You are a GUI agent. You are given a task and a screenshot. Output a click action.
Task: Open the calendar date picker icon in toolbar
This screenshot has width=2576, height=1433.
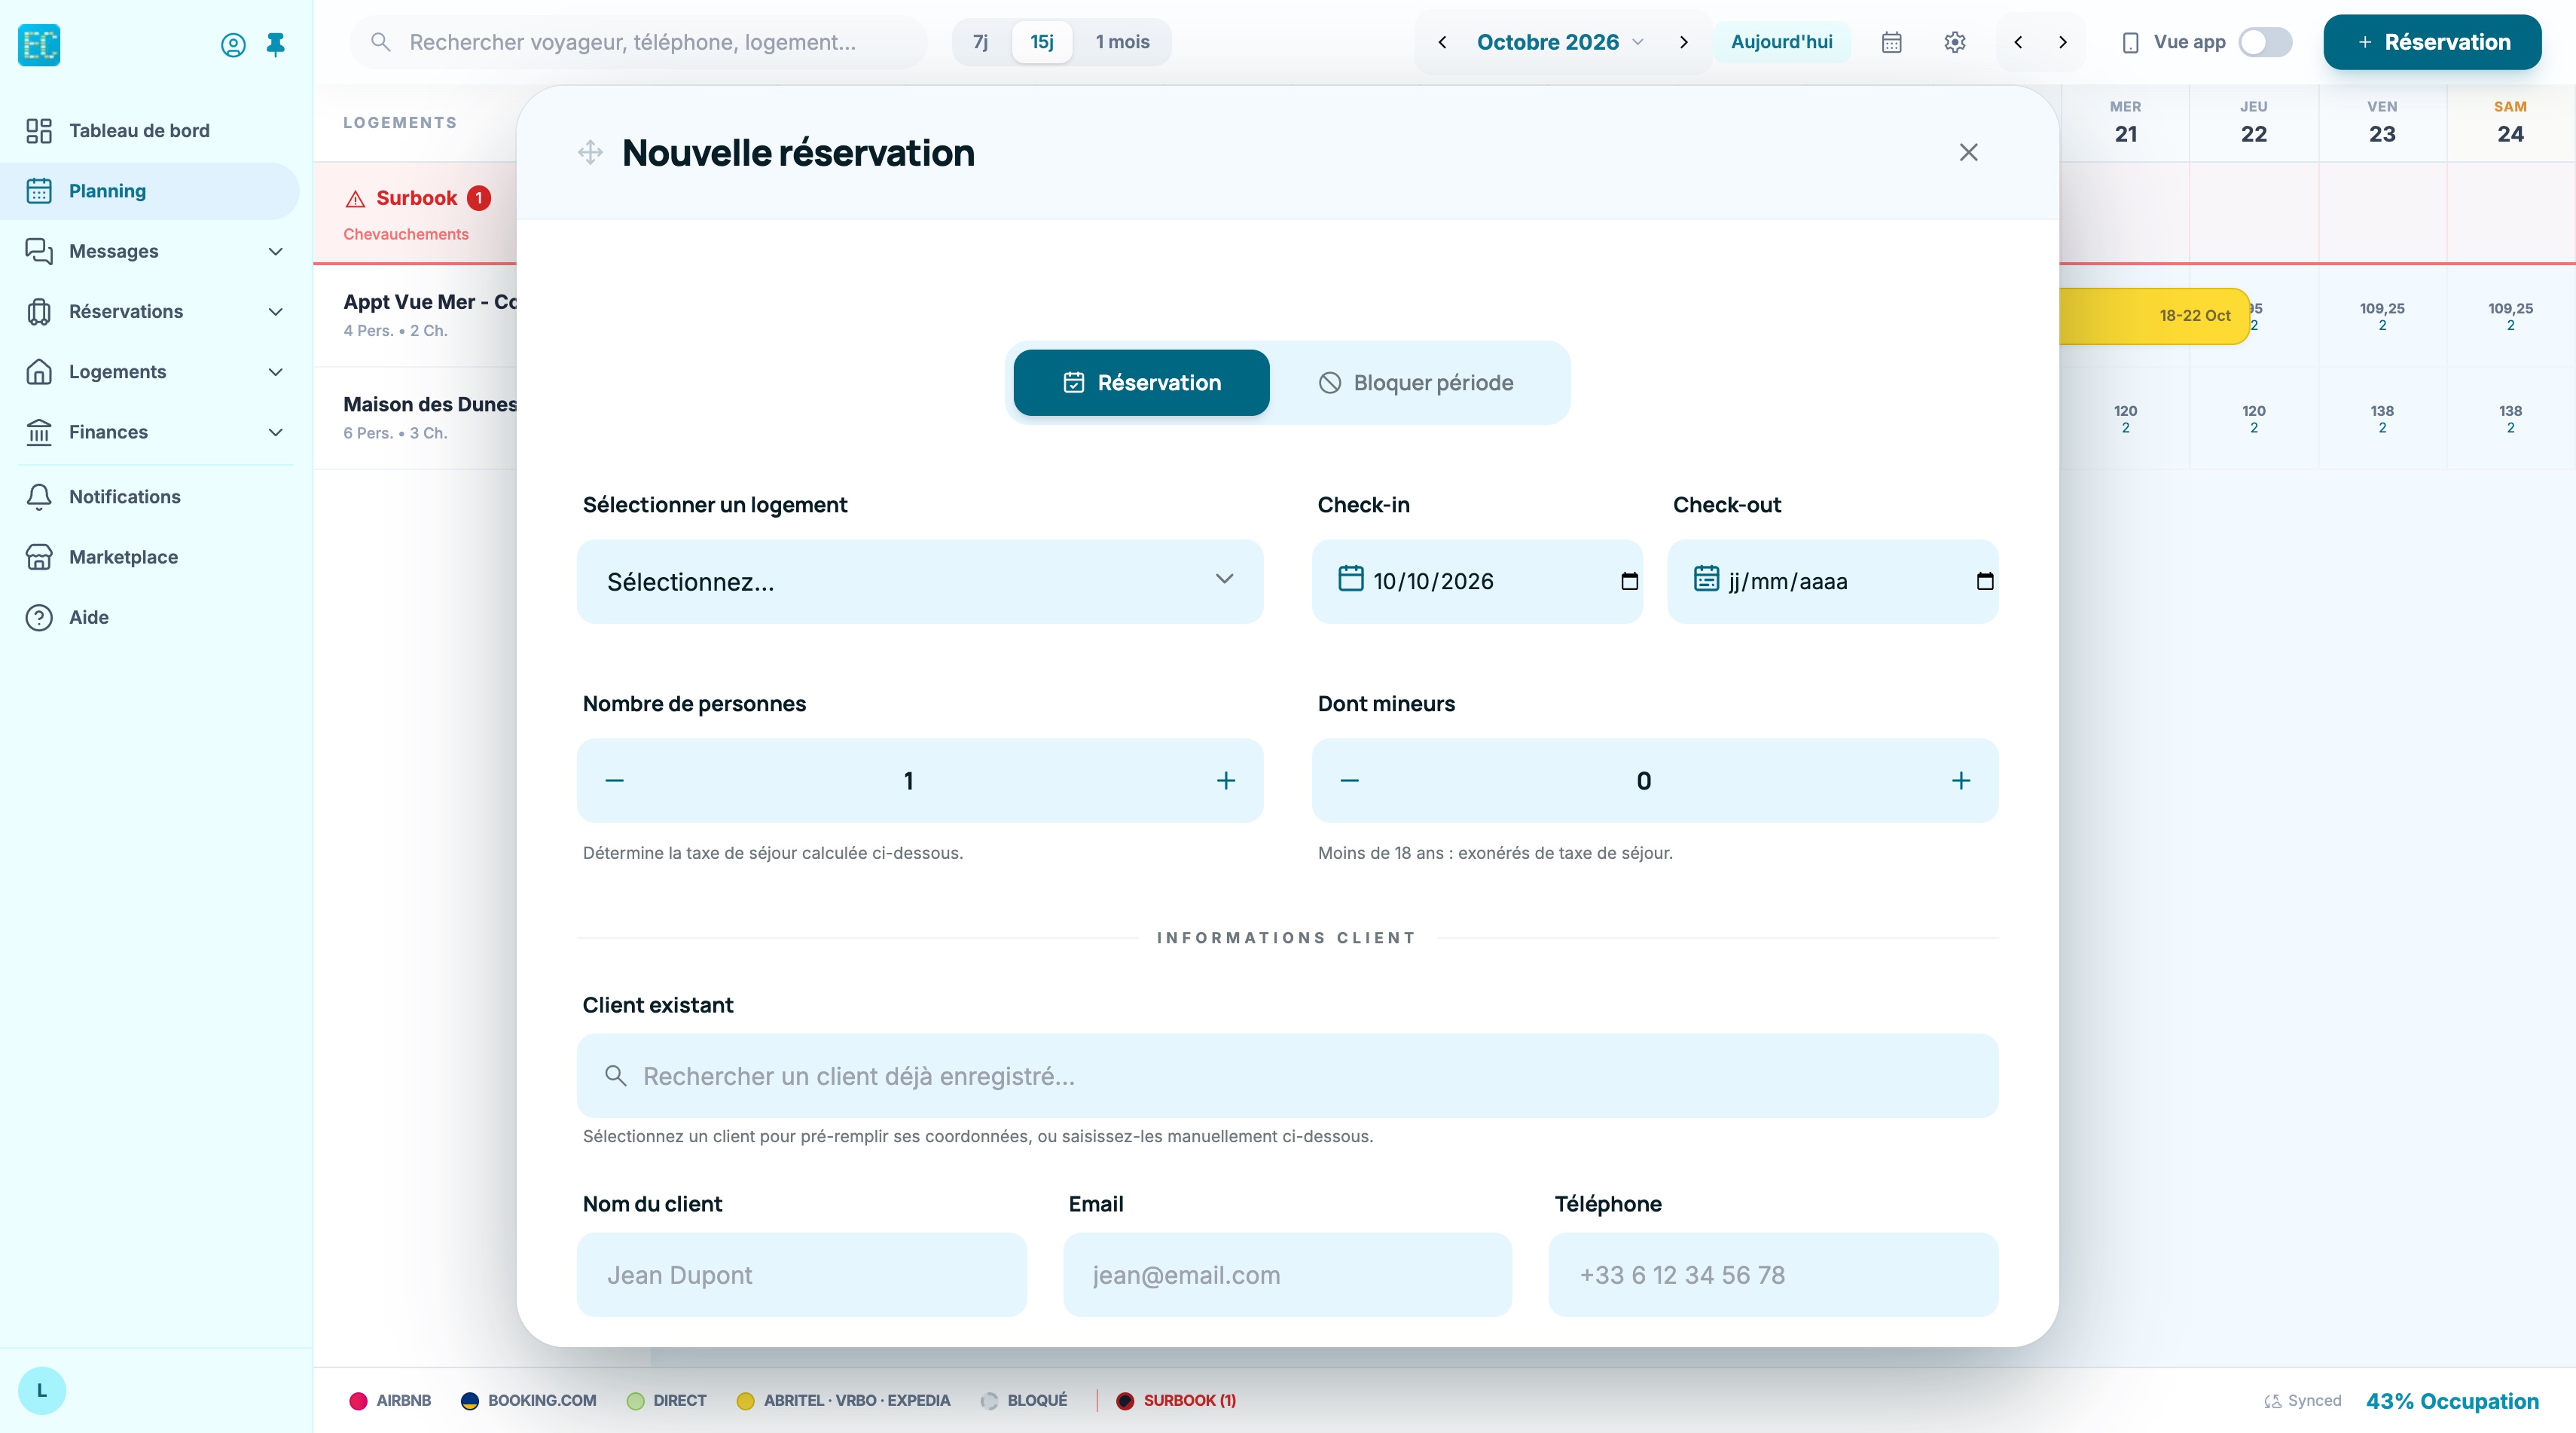click(x=1891, y=42)
